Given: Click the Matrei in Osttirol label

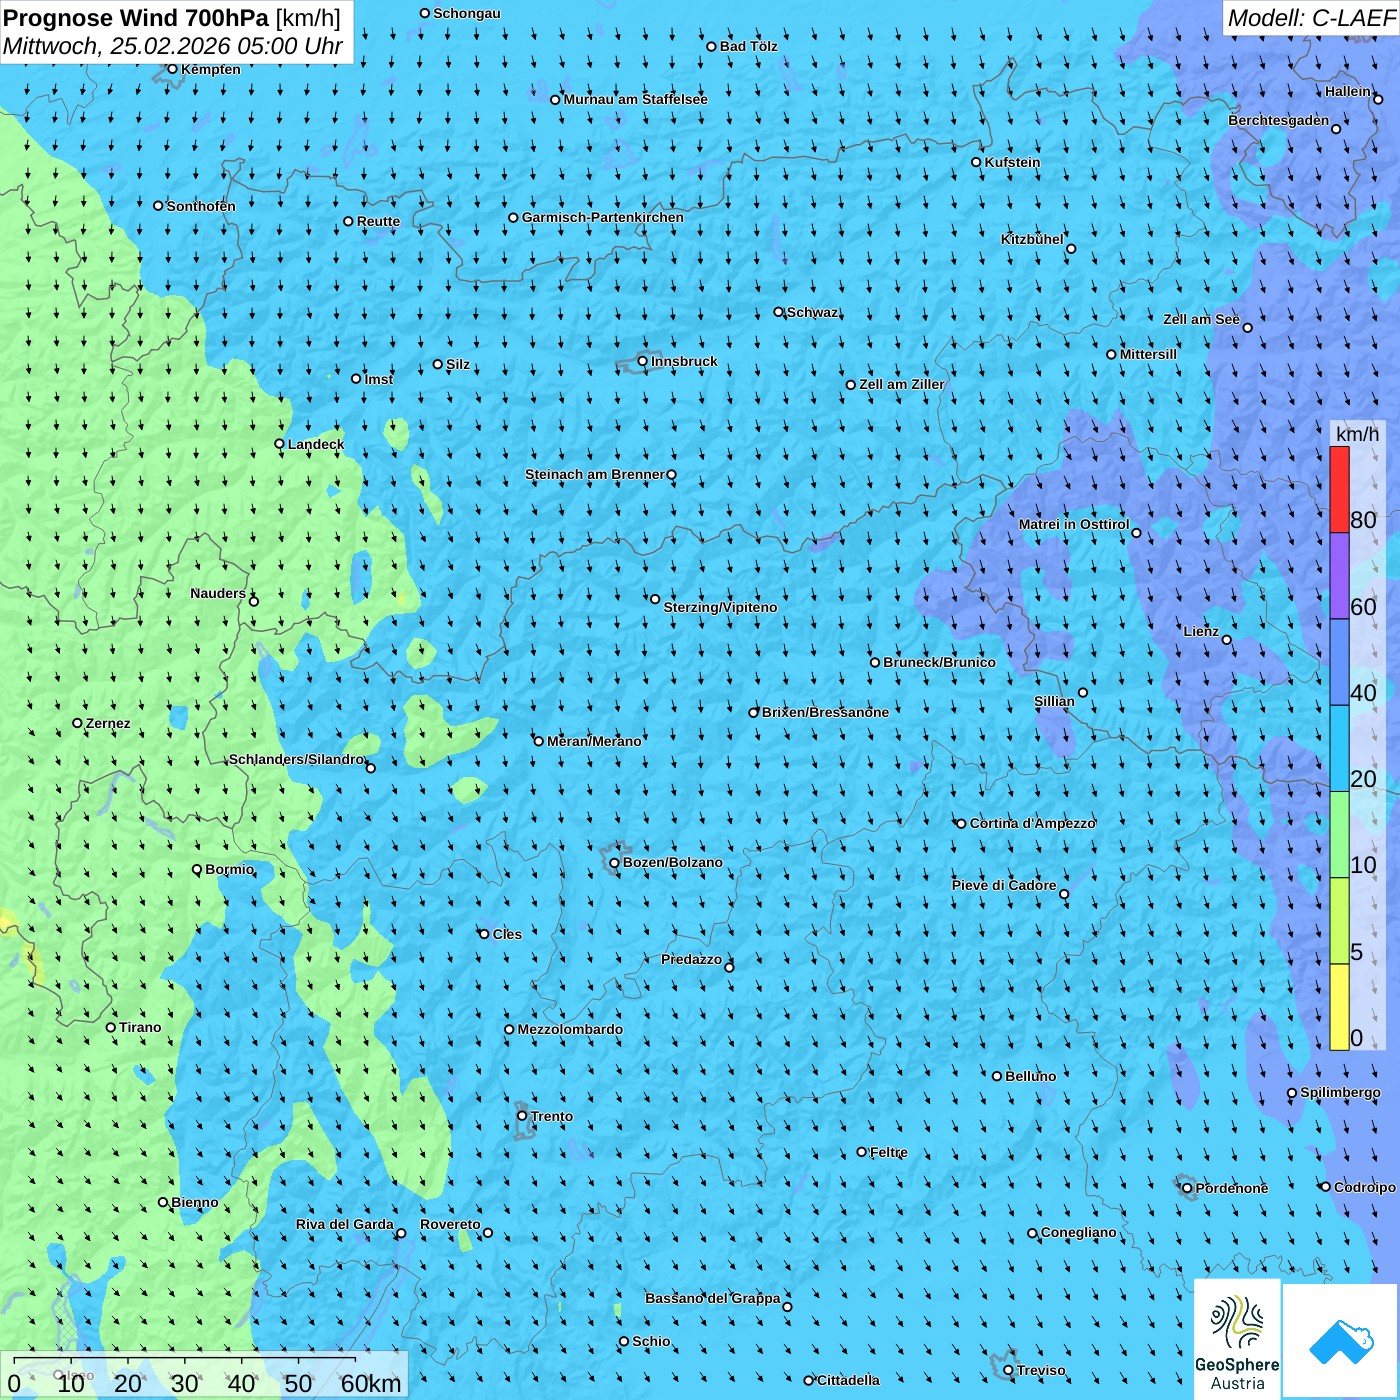Looking at the screenshot, I should point(1074,524).
